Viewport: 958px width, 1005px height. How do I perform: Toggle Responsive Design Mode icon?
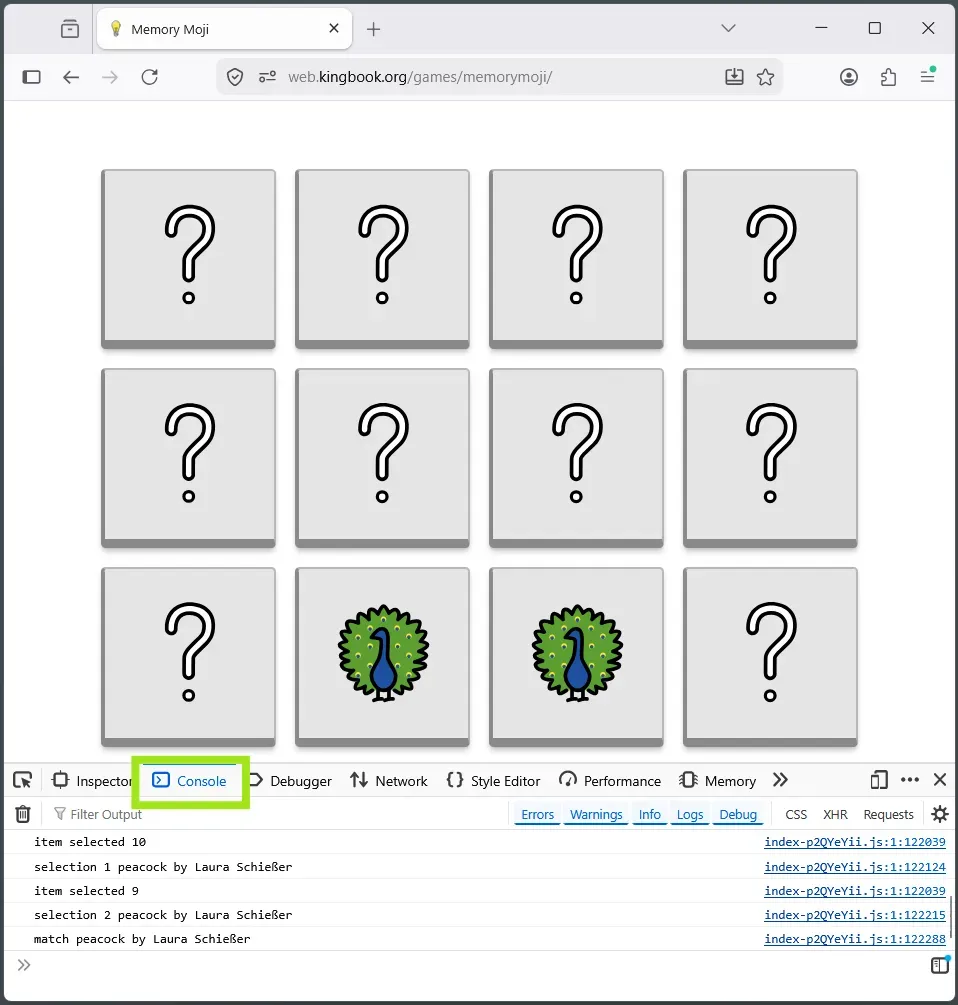pyautogui.click(x=879, y=780)
